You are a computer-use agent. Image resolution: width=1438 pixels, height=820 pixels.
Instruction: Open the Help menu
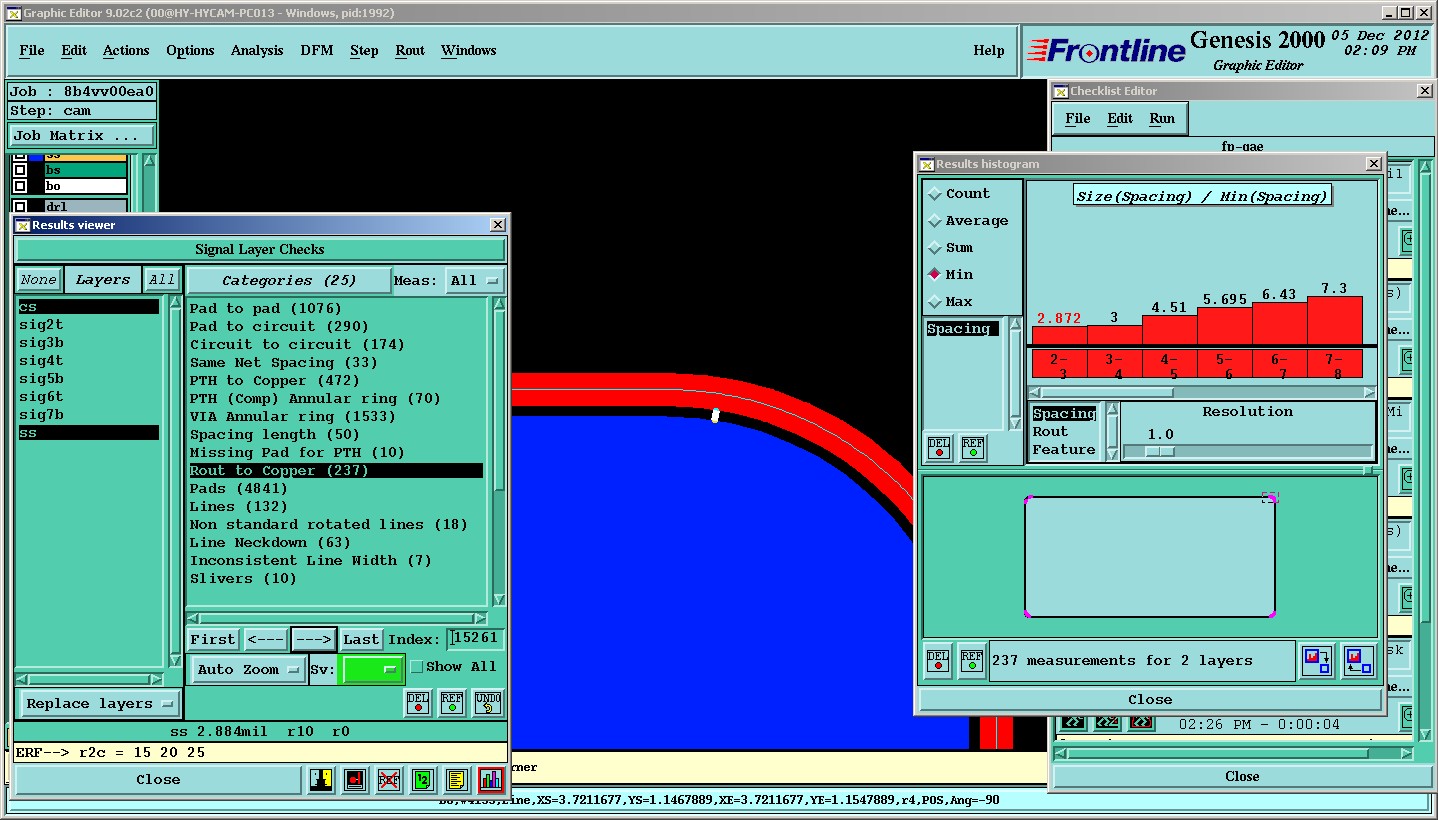(x=989, y=51)
